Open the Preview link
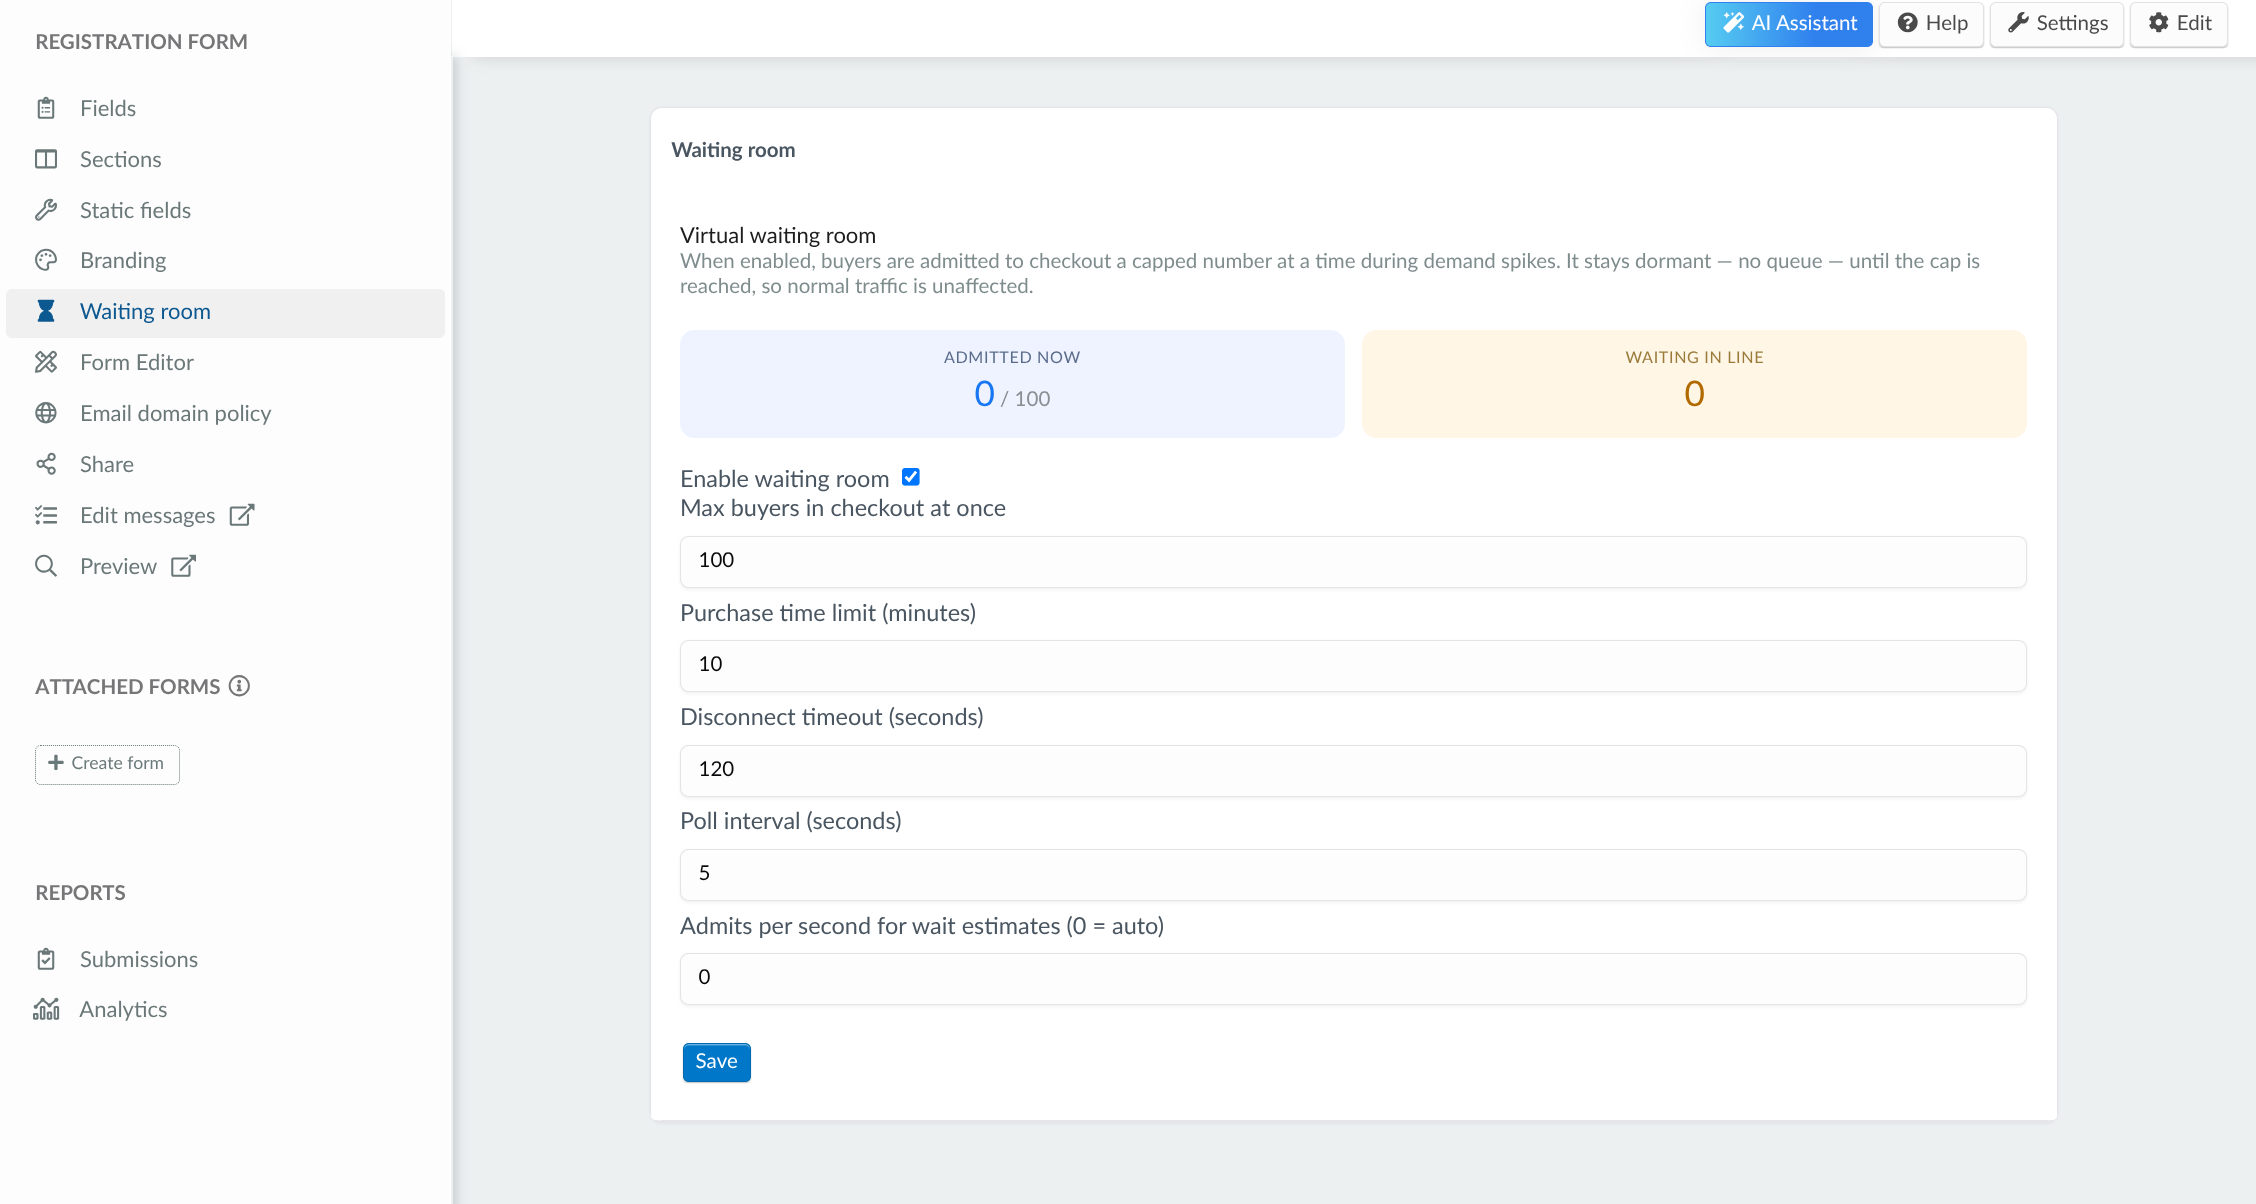Image resolution: width=2256 pixels, height=1204 pixels. [x=225, y=566]
